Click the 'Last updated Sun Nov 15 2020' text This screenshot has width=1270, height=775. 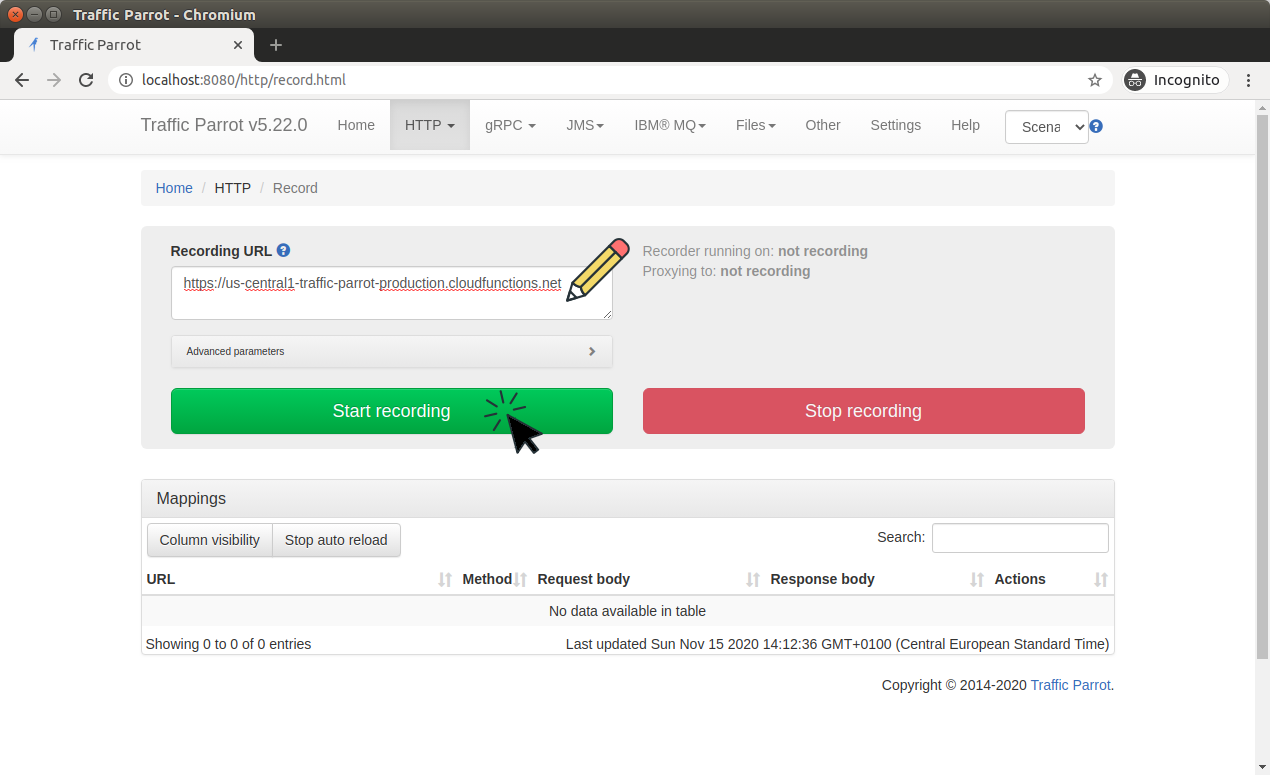[837, 644]
